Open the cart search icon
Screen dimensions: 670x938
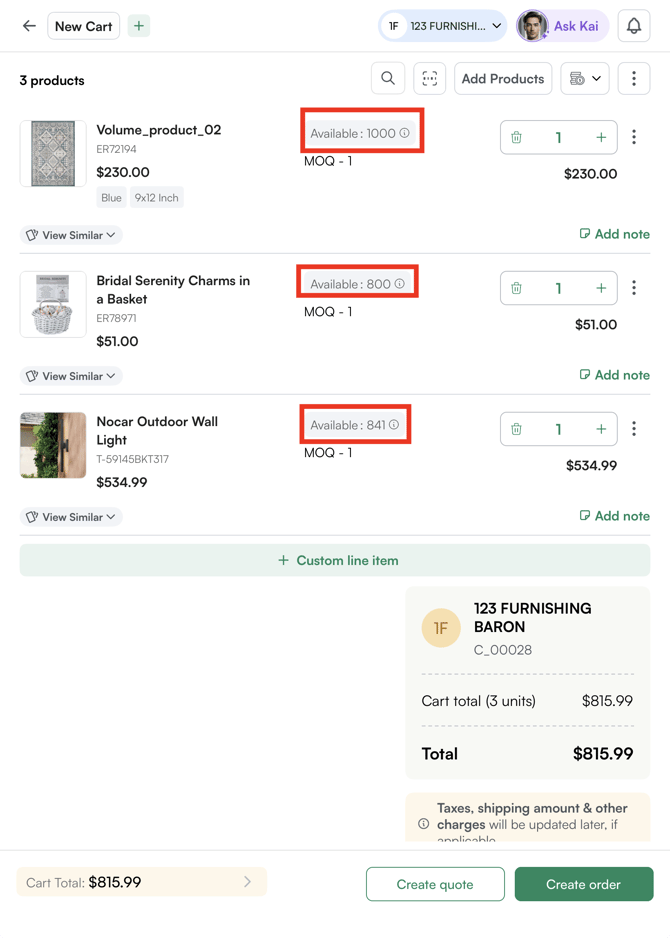point(388,78)
